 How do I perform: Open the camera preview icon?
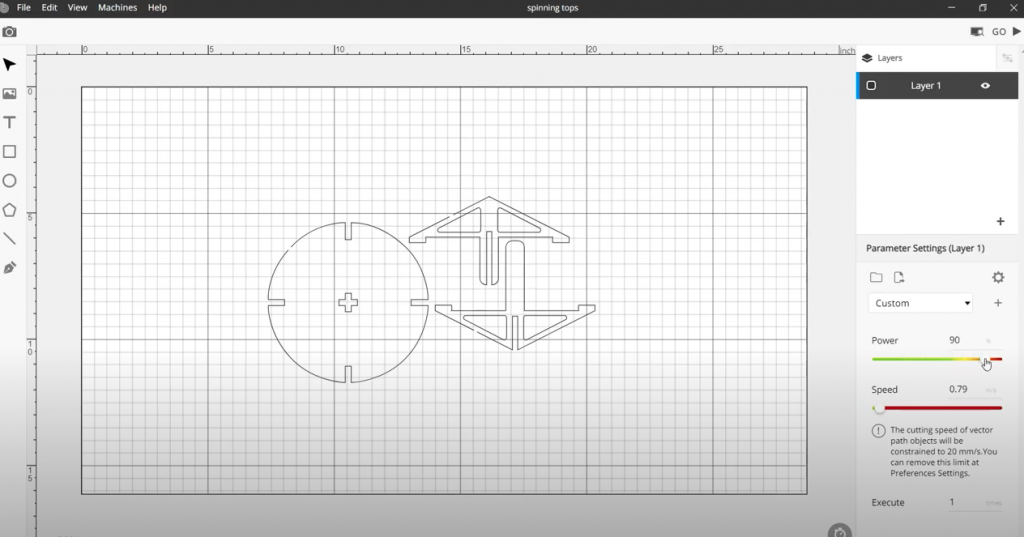click(x=9, y=31)
